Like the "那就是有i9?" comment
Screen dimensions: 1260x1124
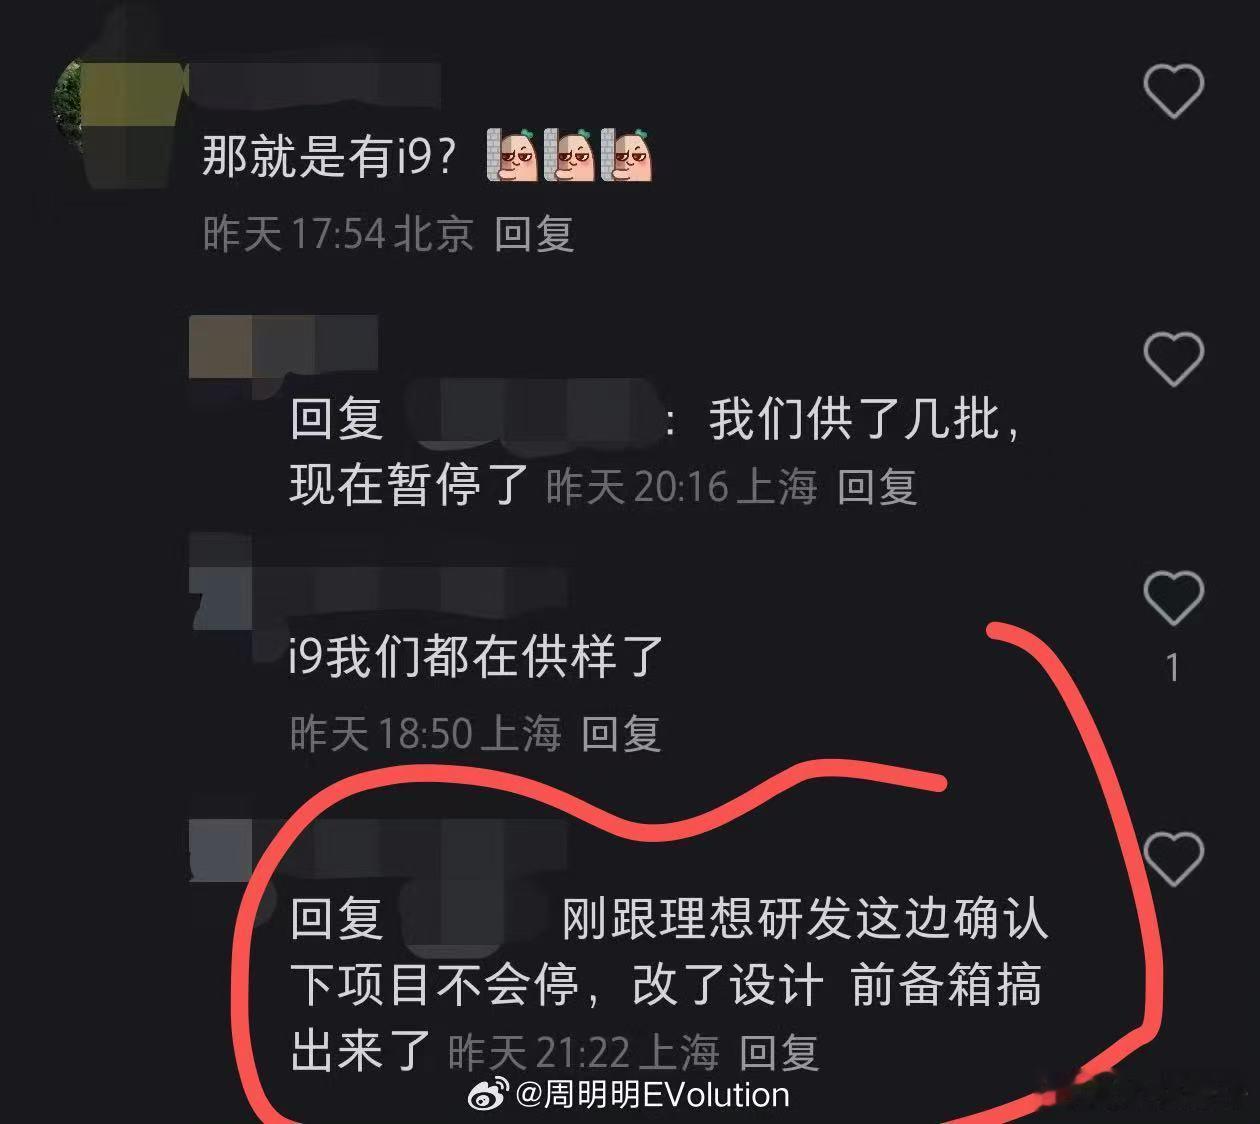click(x=1173, y=91)
